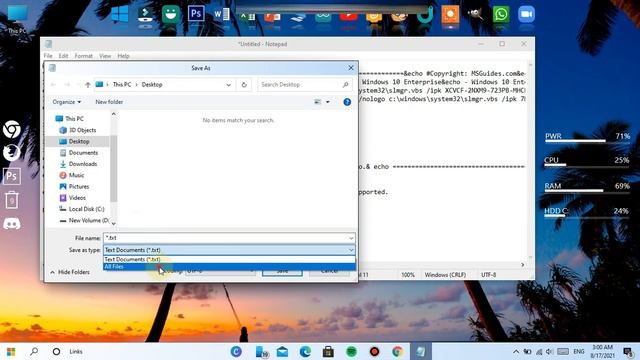Open the Music folder
This screenshot has width=640, height=360.
click(x=72, y=175)
